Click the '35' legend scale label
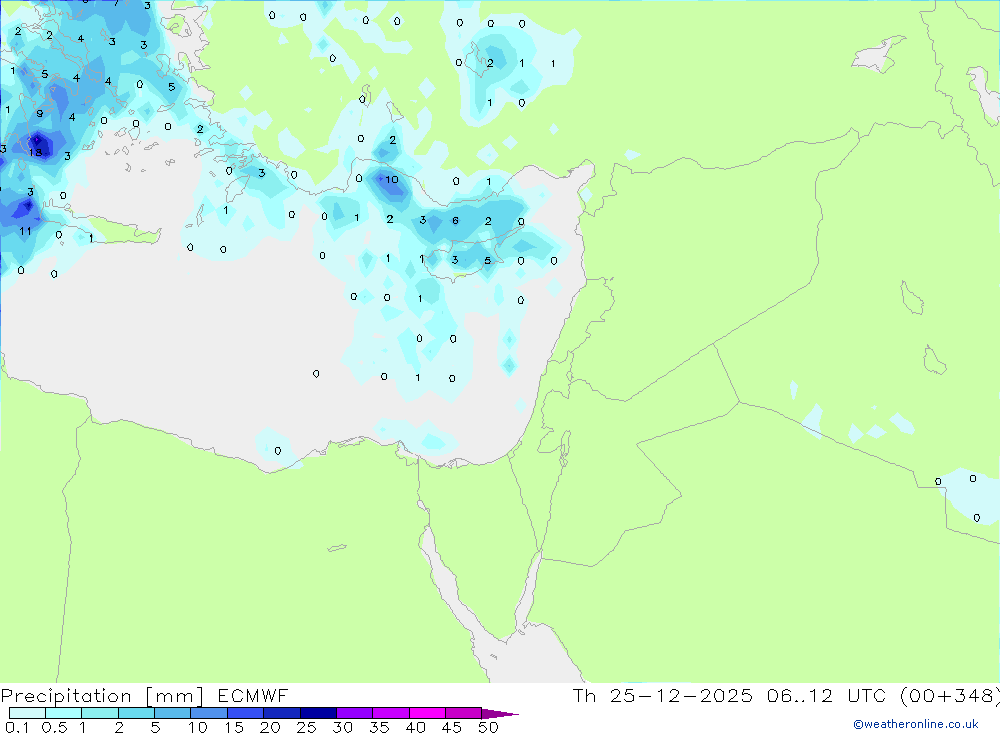The height and width of the screenshot is (733, 1000). coord(379,727)
